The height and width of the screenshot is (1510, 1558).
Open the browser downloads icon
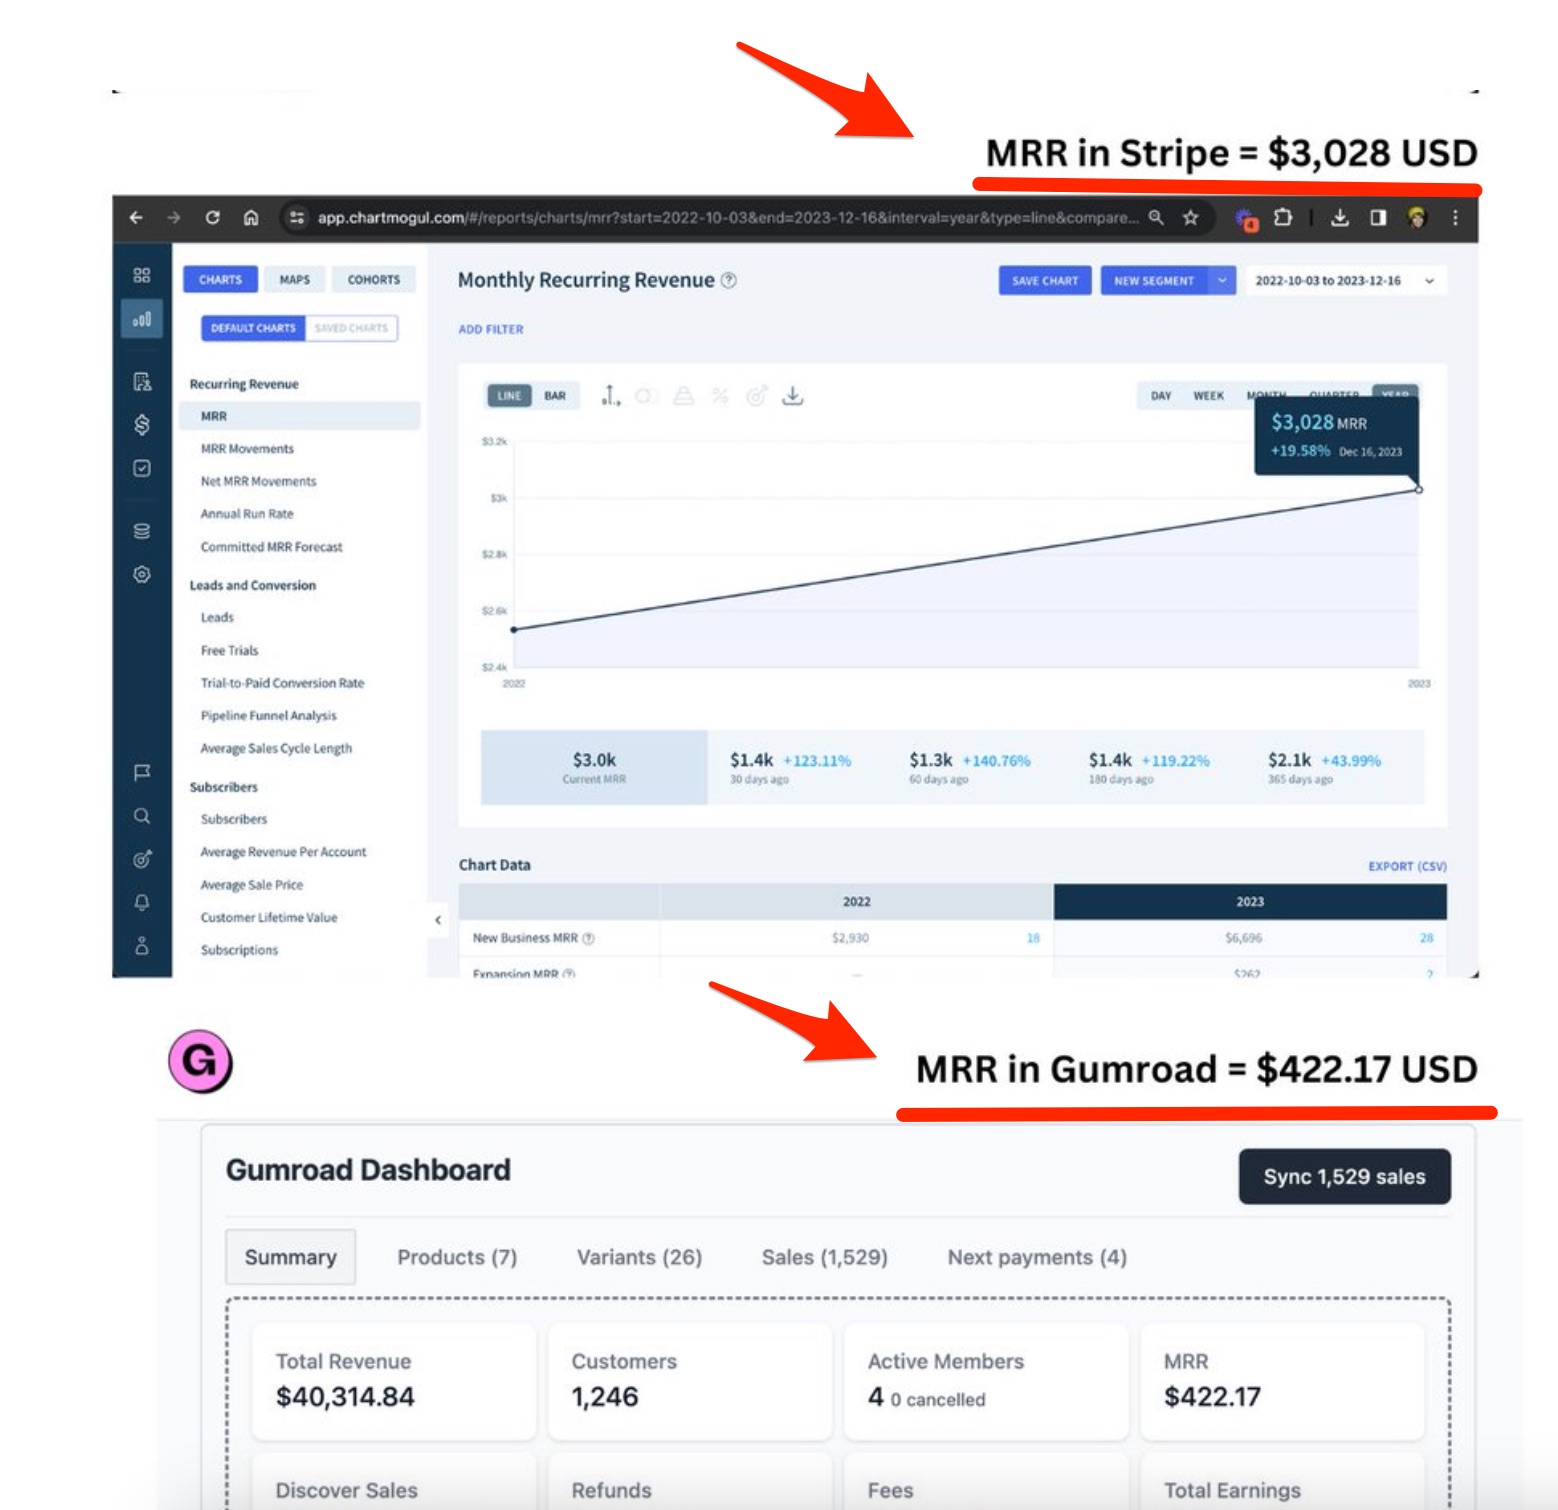[x=1340, y=217]
